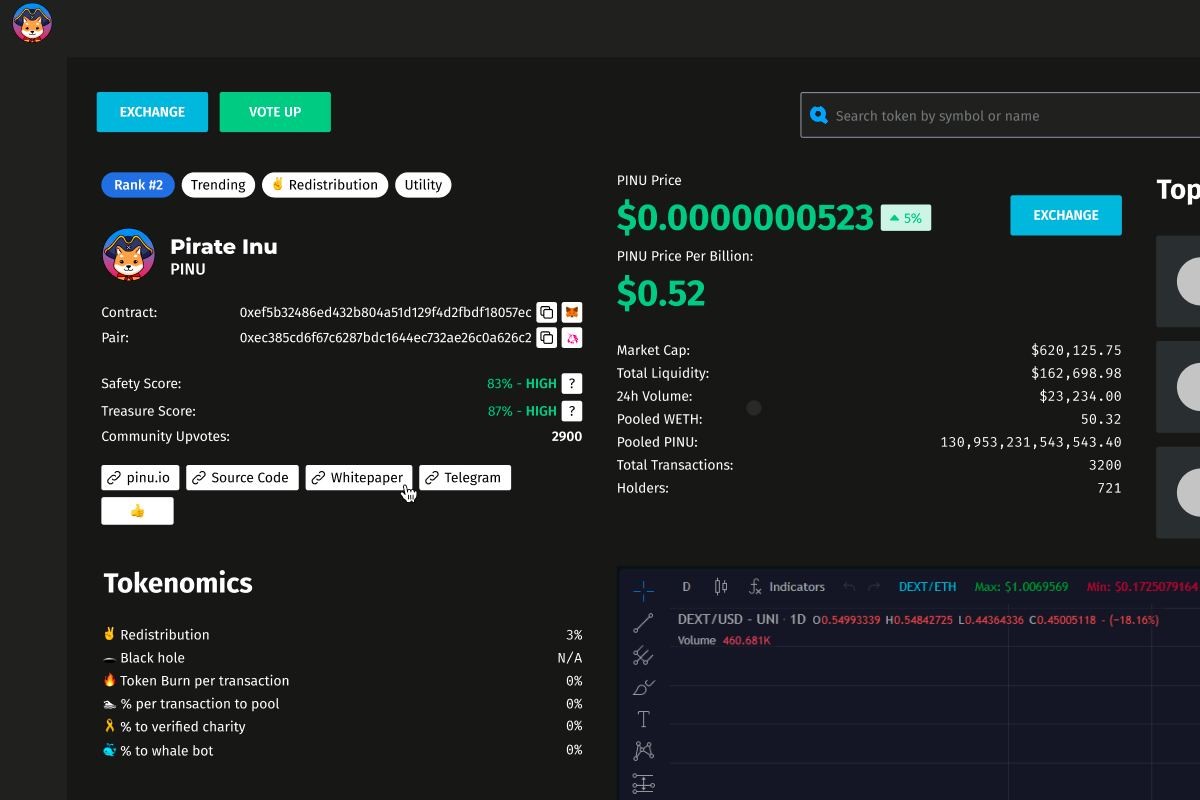
Task: Select the prediction and measurement tool
Action: tap(643, 782)
